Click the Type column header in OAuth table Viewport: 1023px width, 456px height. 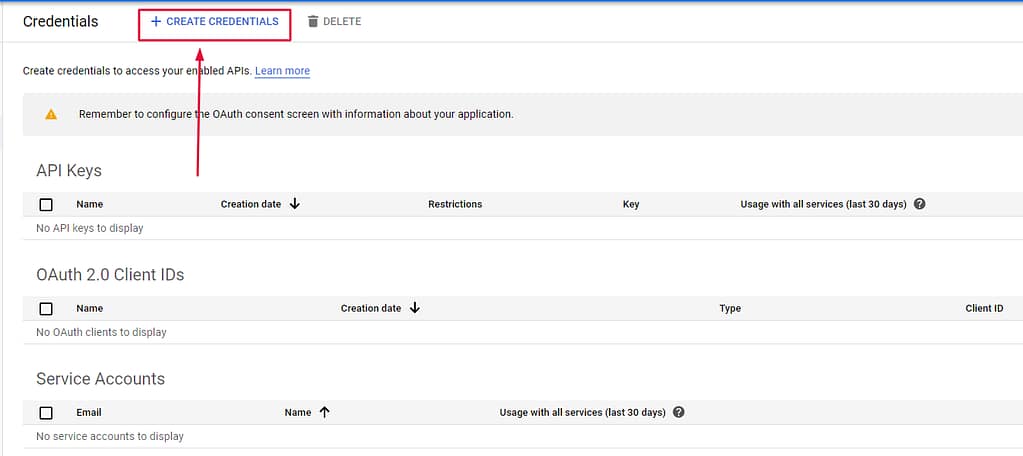(x=730, y=308)
